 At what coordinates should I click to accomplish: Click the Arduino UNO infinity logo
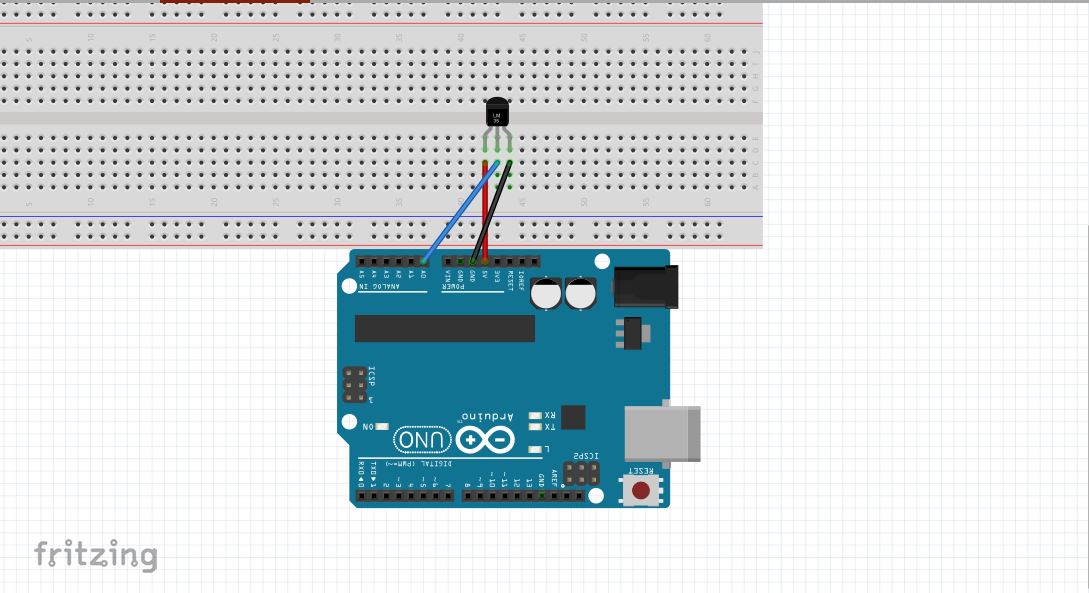[x=485, y=439]
